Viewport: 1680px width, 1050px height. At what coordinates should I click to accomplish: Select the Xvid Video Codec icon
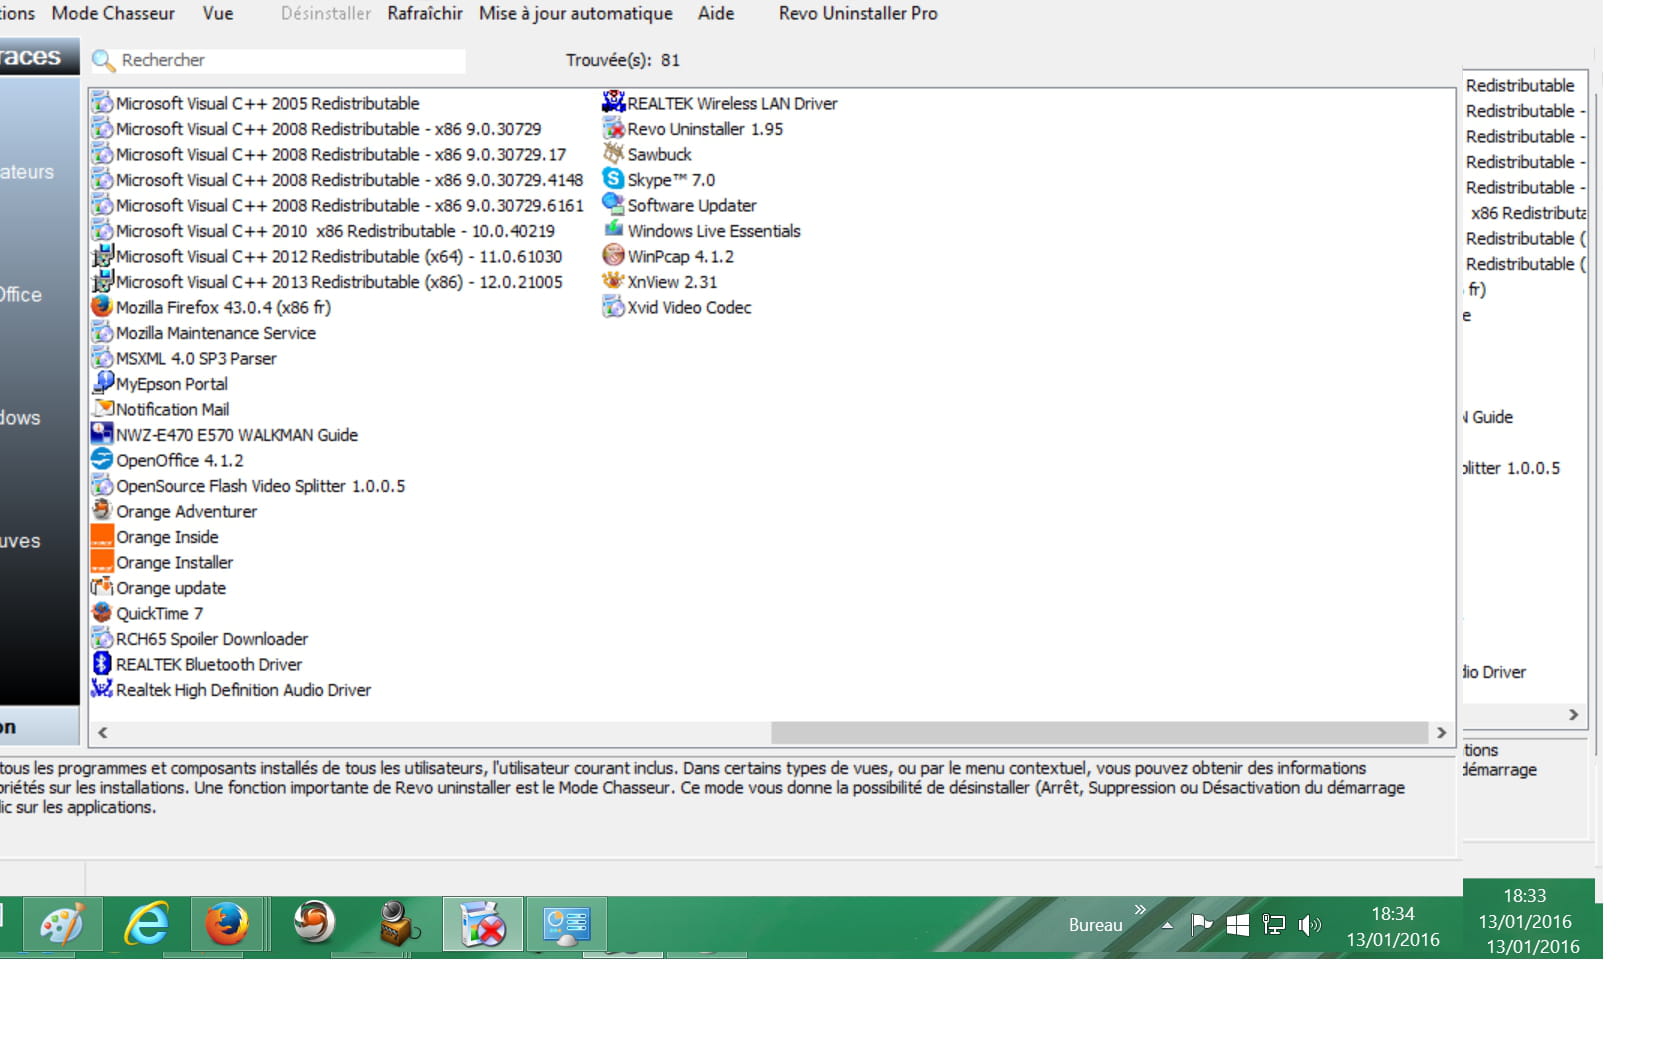tap(613, 306)
